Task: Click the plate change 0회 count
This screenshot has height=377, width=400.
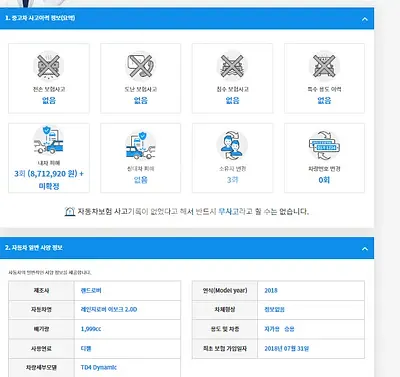Action: coord(324,180)
